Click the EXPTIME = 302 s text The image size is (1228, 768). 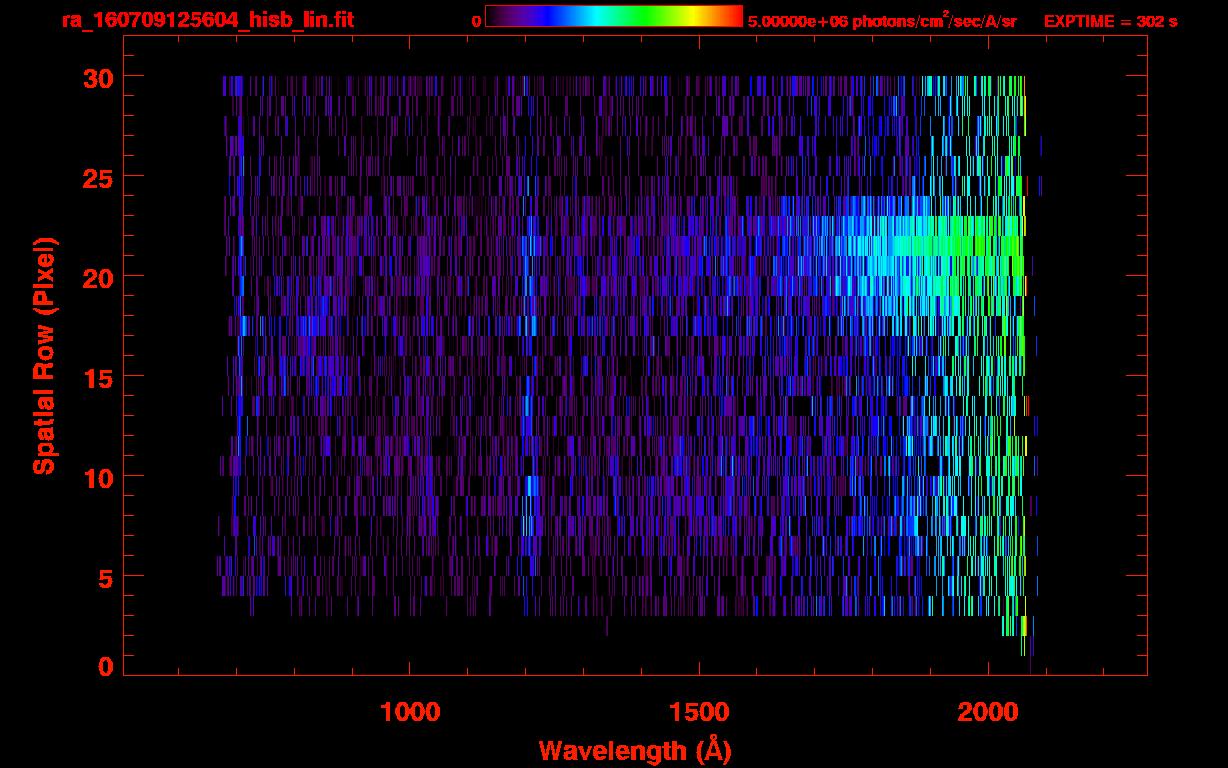pyautogui.click(x=1110, y=21)
